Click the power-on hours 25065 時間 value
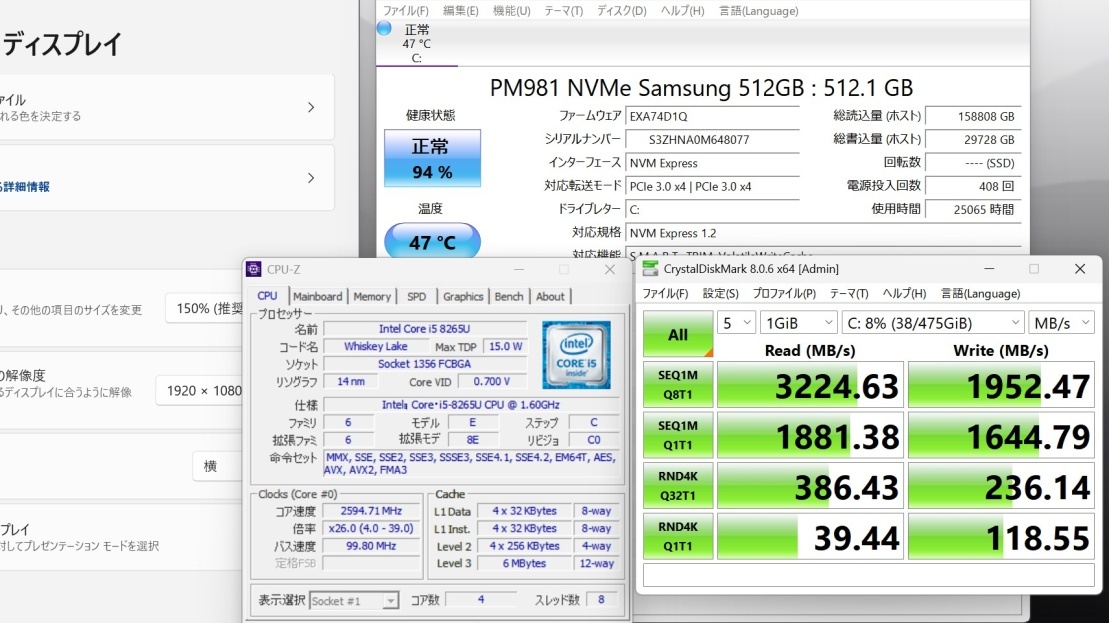The width and height of the screenshot is (1109, 623). [x=973, y=209]
